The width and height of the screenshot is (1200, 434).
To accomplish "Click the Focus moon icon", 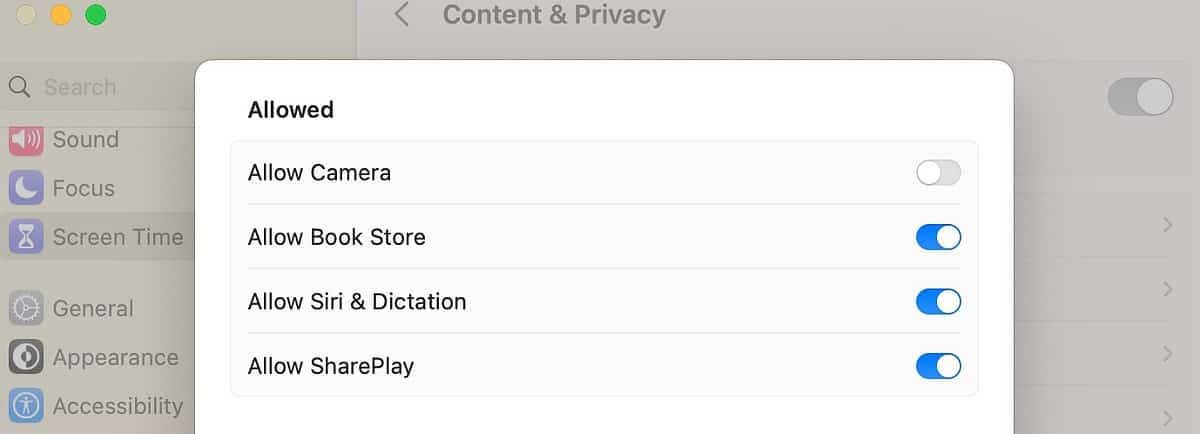I will [x=26, y=188].
